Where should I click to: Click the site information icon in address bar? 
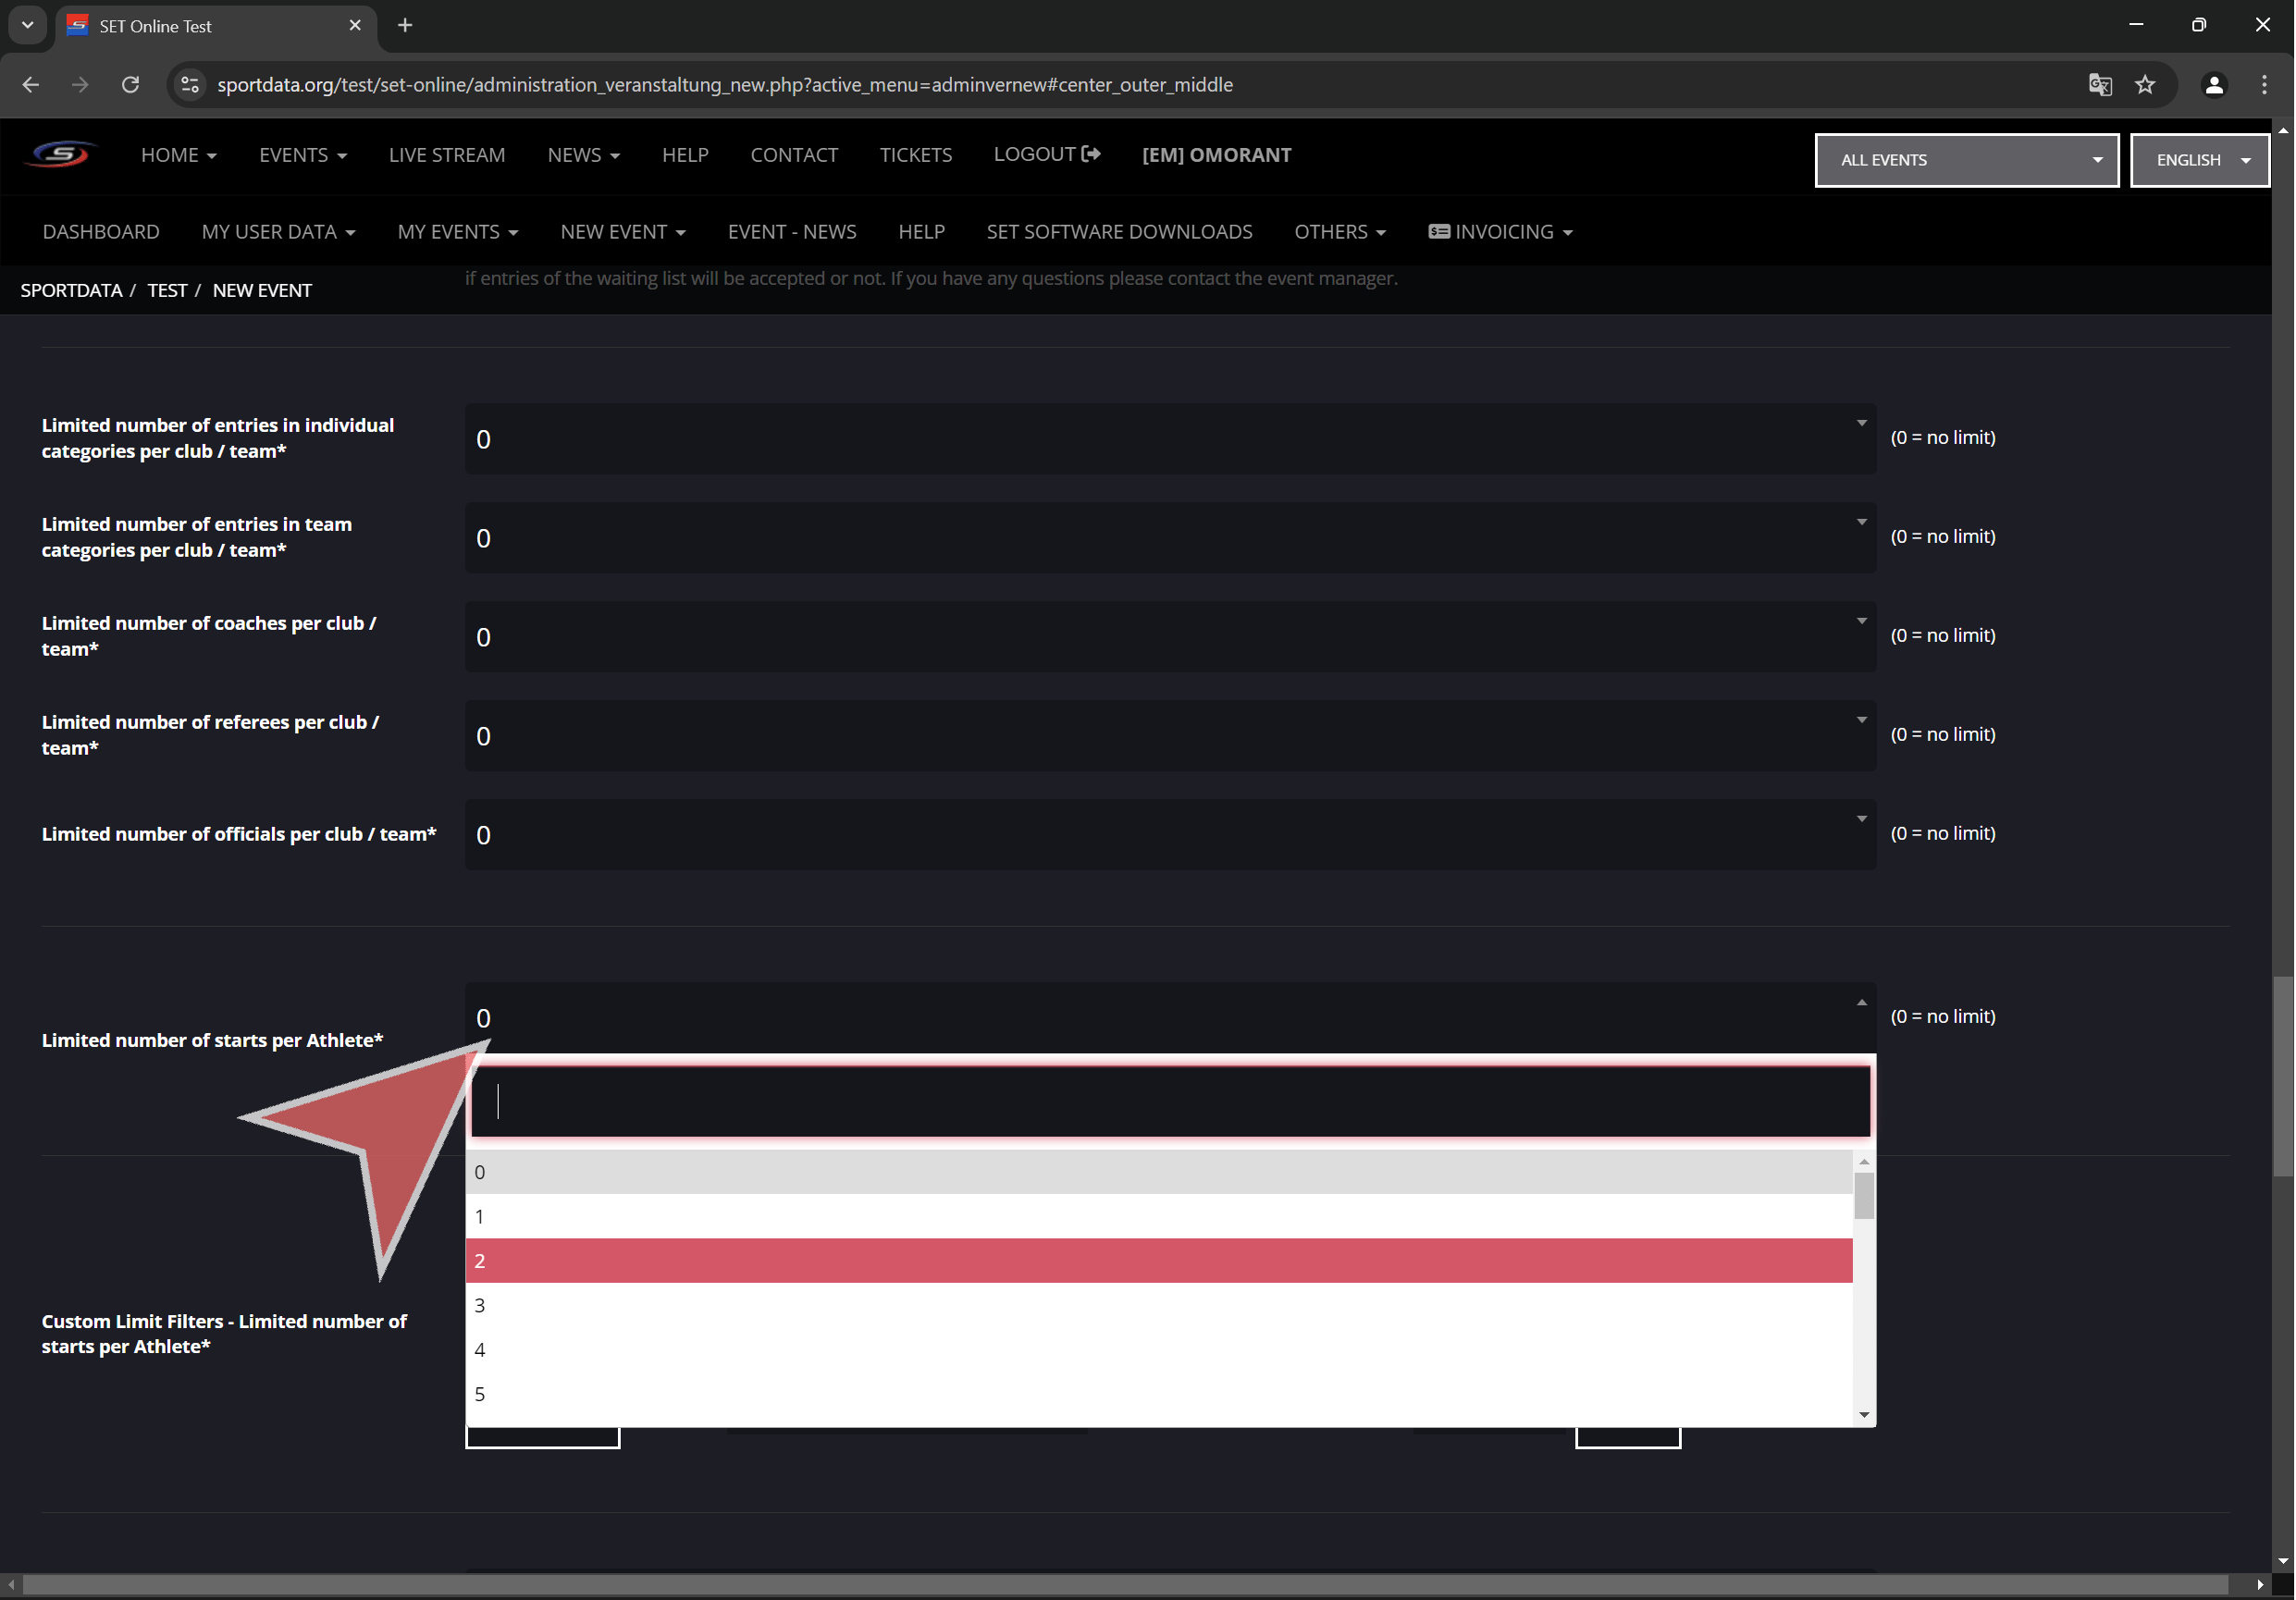[x=190, y=85]
